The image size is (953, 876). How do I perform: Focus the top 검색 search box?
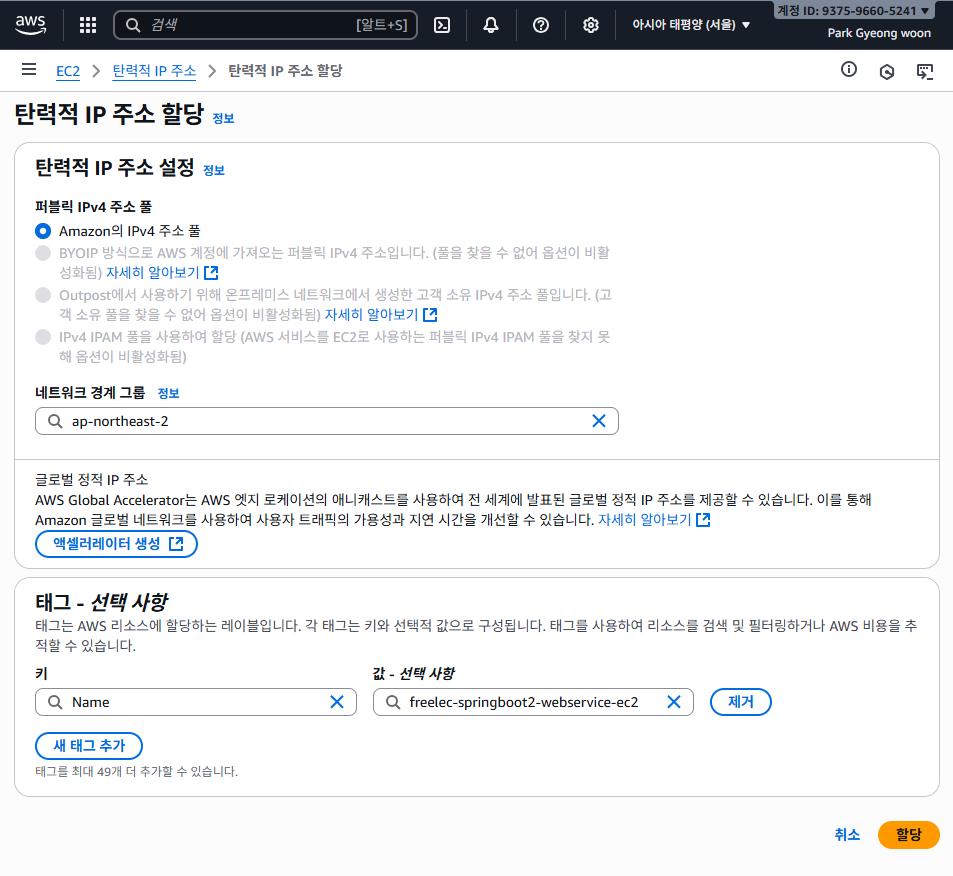(x=266, y=25)
